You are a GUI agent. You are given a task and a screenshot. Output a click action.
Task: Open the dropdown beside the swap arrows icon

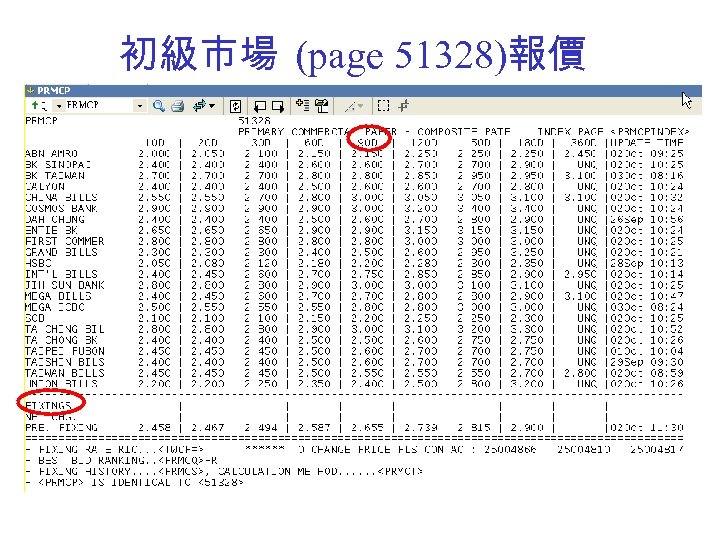coord(212,106)
